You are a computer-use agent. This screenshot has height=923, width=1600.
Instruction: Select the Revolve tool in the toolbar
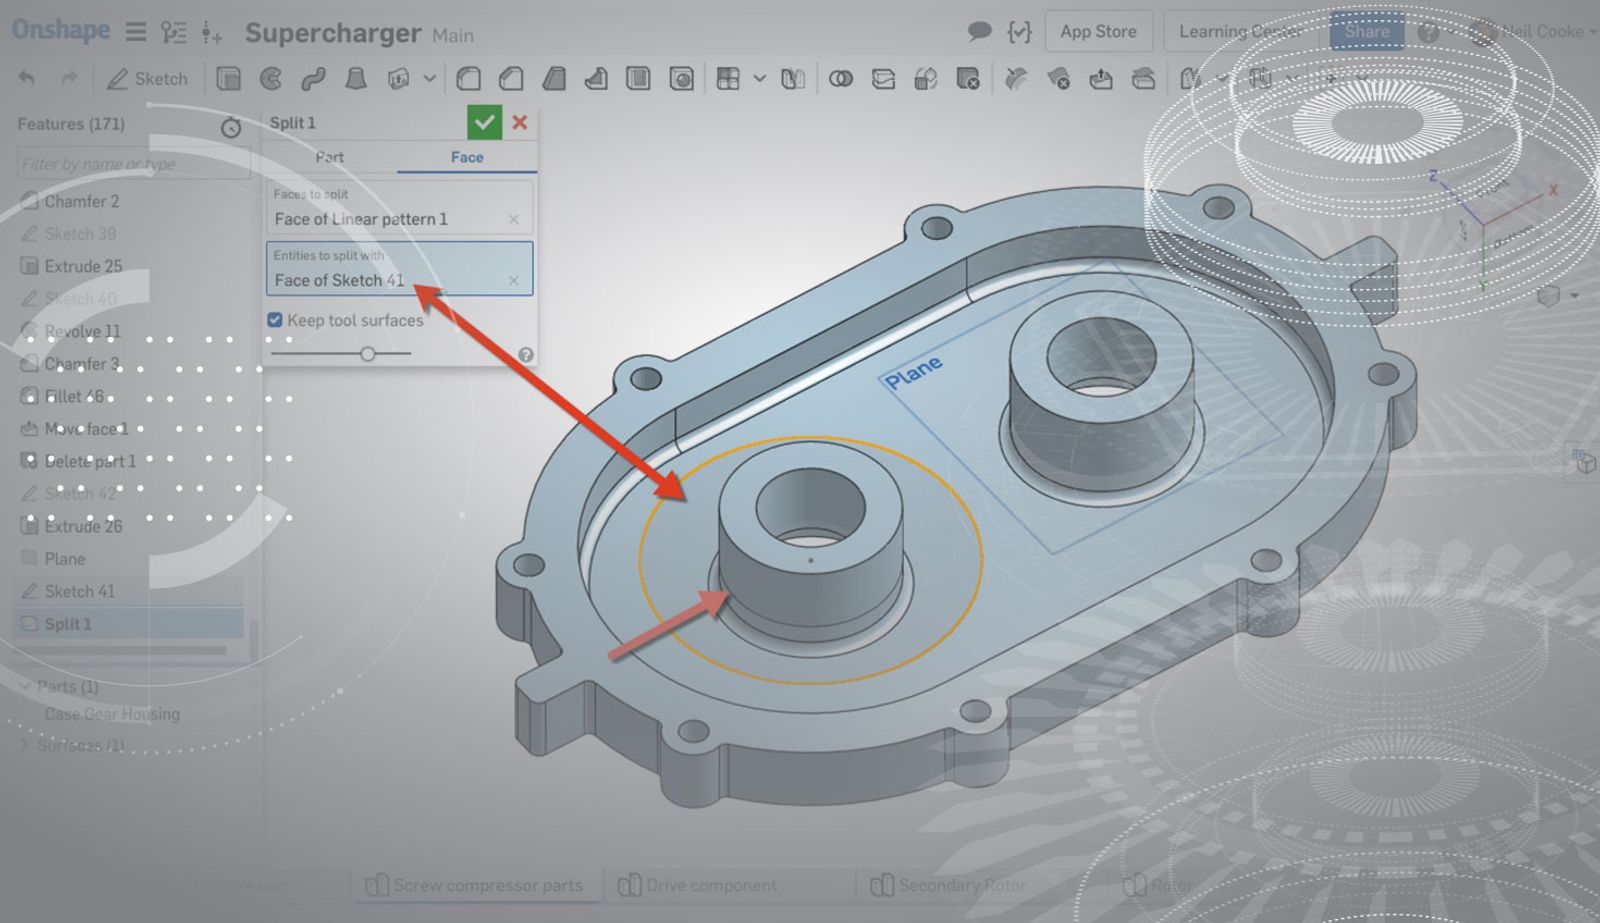coord(271,79)
